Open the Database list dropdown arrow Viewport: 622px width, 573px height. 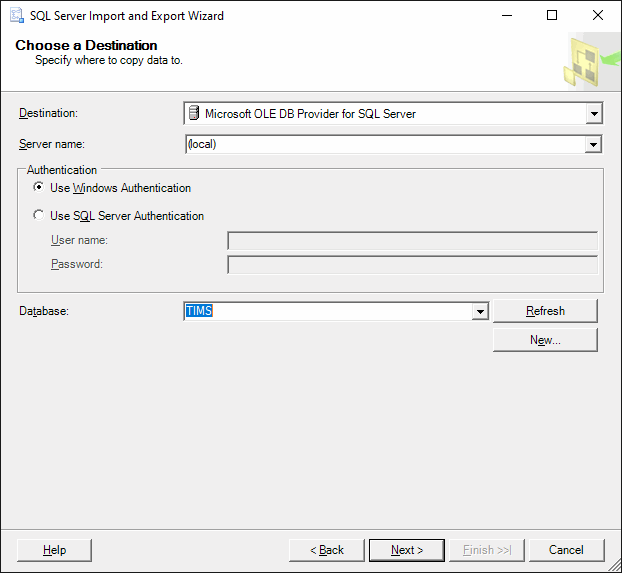[x=480, y=311]
